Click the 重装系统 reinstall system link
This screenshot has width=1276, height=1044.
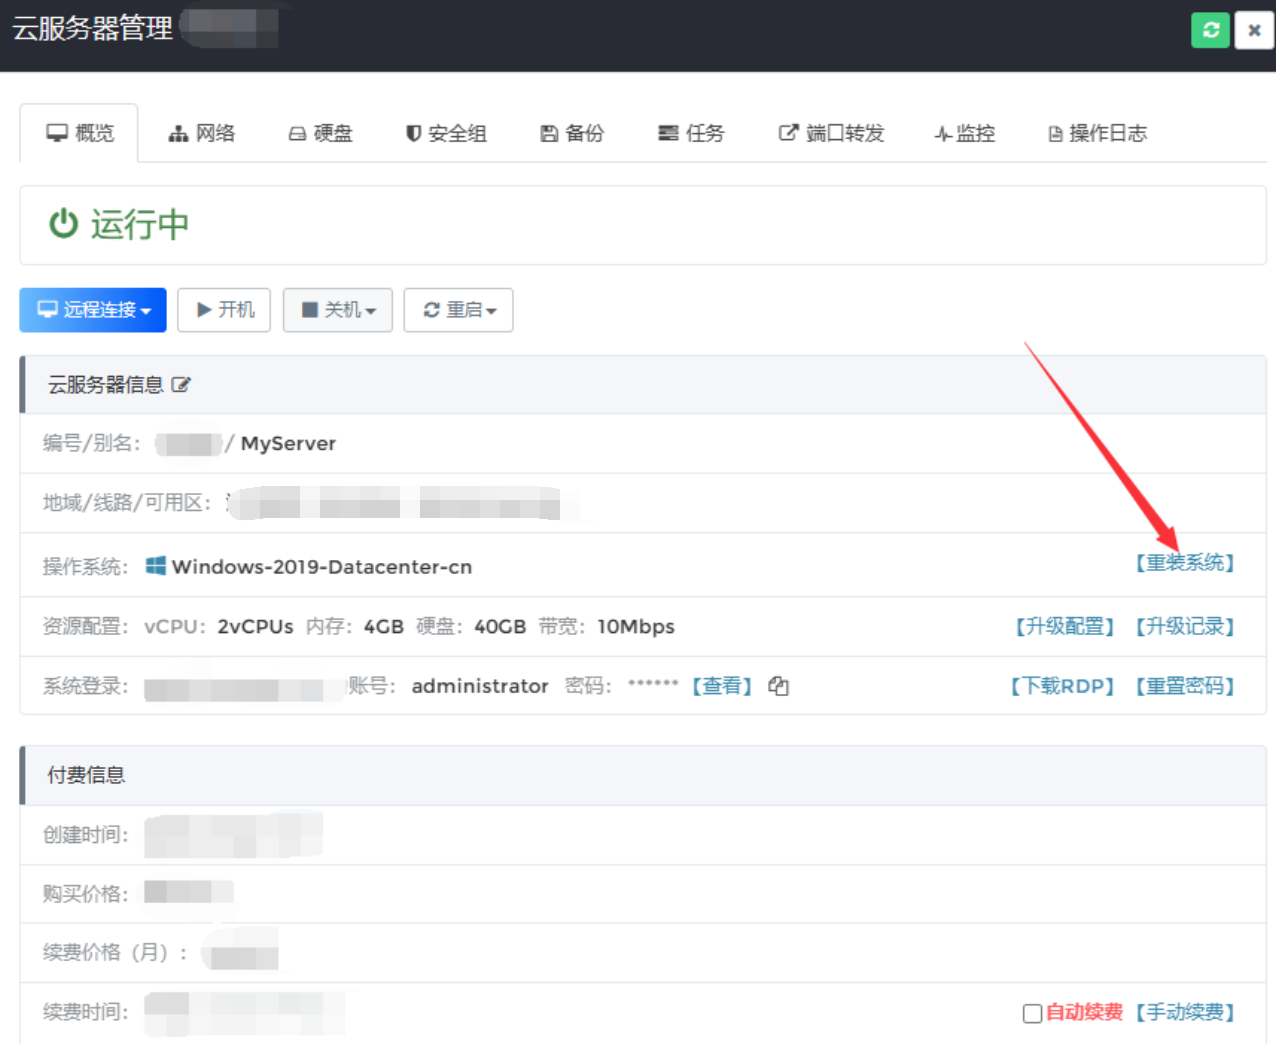[1186, 564]
